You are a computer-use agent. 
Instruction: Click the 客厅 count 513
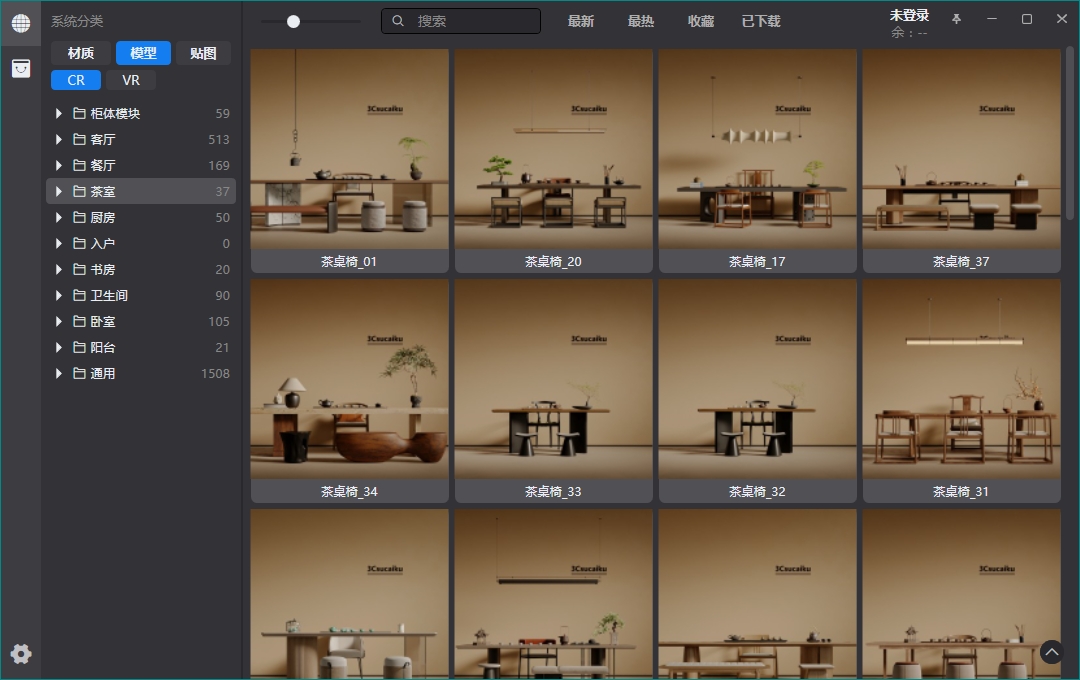point(219,139)
